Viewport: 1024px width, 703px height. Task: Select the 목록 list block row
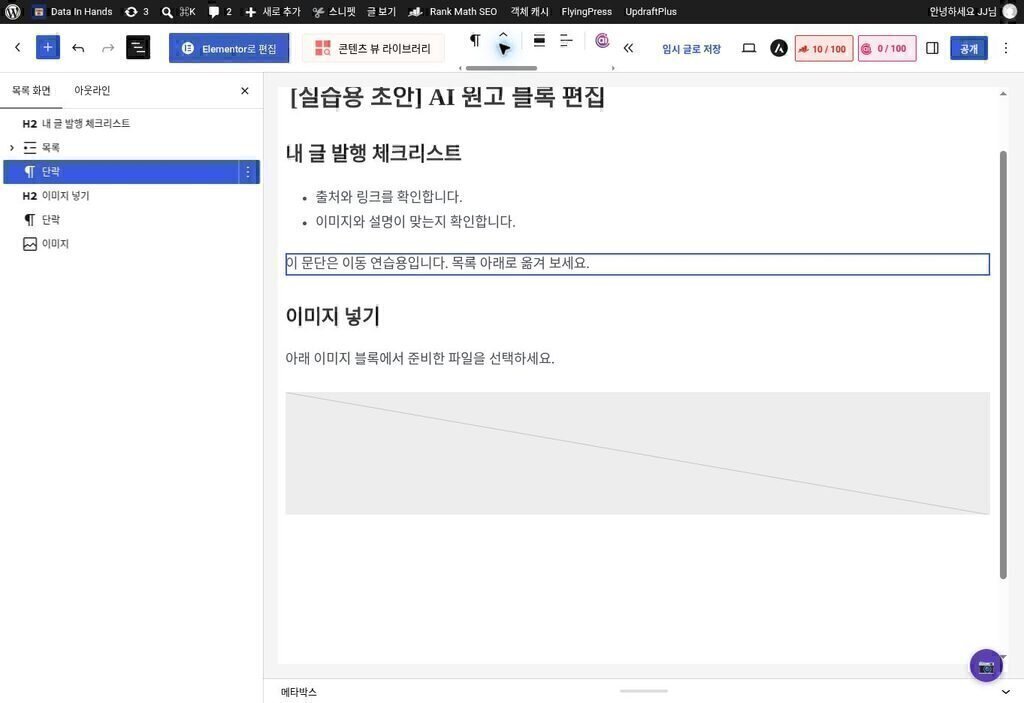click(131, 148)
